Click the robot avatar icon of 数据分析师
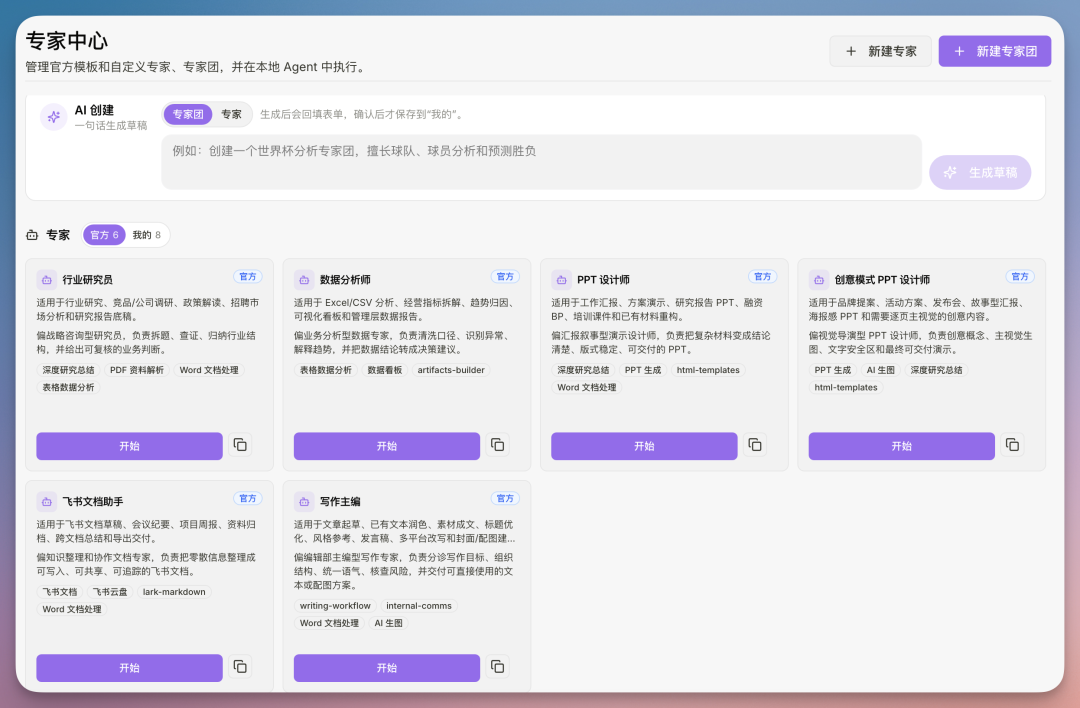This screenshot has width=1080, height=708. tap(304, 280)
